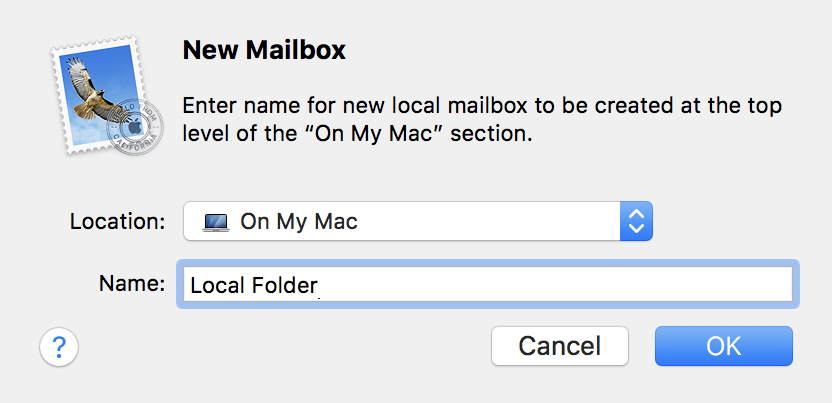The width and height of the screenshot is (832, 403).
Task: Confirm mailbox creation with OK
Action: (x=723, y=347)
